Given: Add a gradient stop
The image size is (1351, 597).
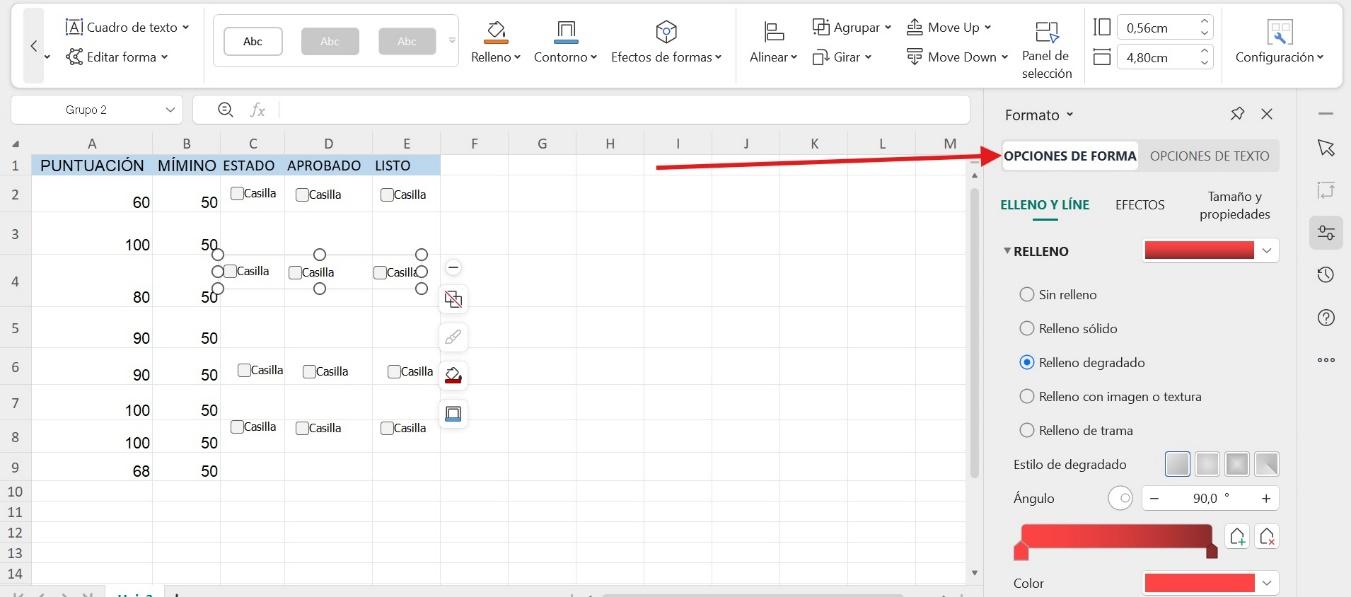Looking at the screenshot, I should [1238, 537].
